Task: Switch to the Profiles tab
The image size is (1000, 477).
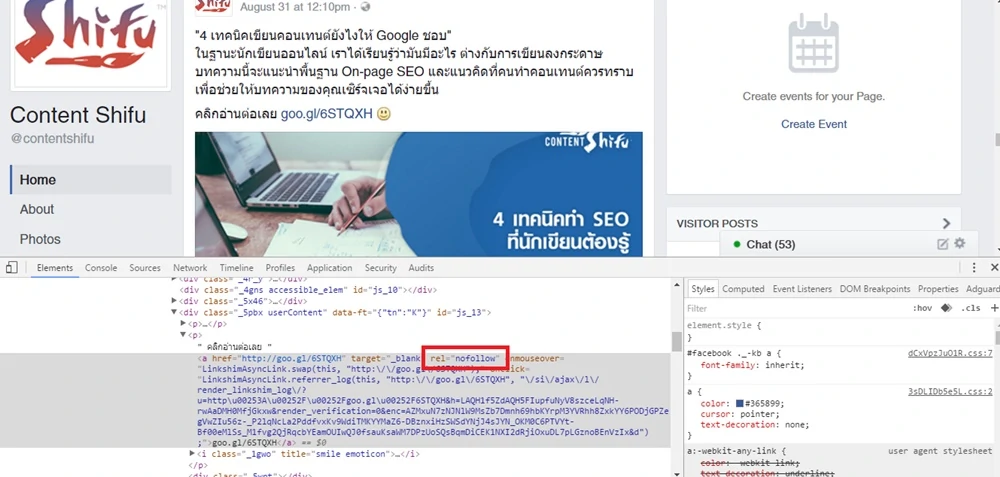Action: click(x=280, y=268)
